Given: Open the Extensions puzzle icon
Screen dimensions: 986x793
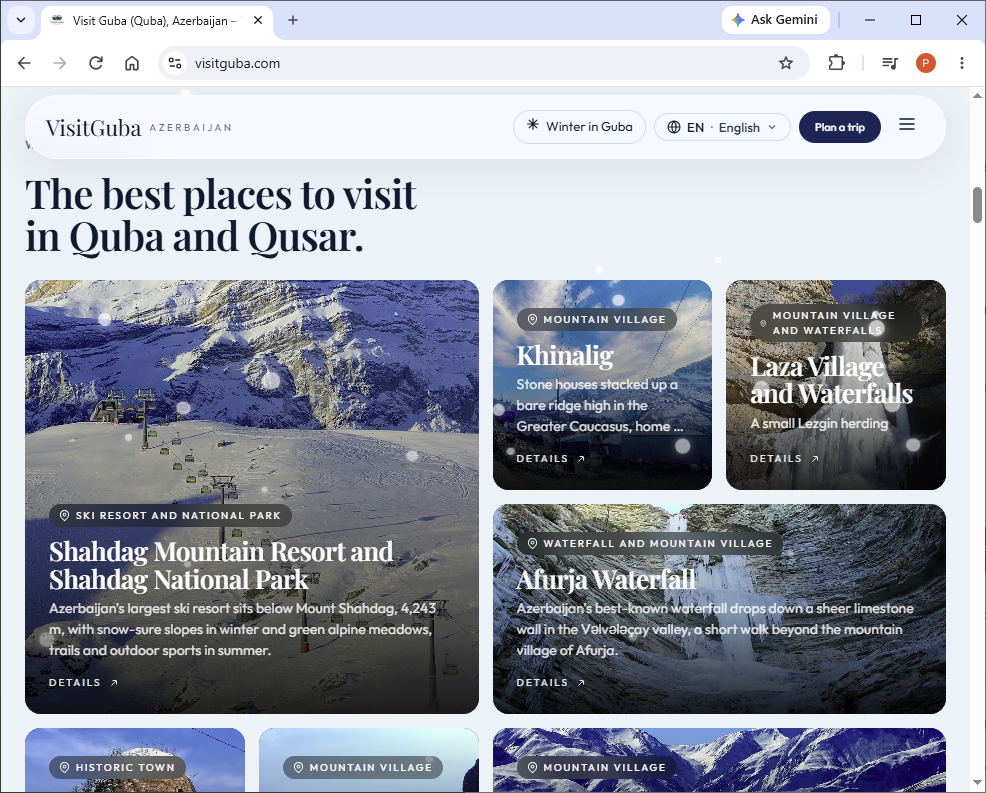Looking at the screenshot, I should point(836,63).
